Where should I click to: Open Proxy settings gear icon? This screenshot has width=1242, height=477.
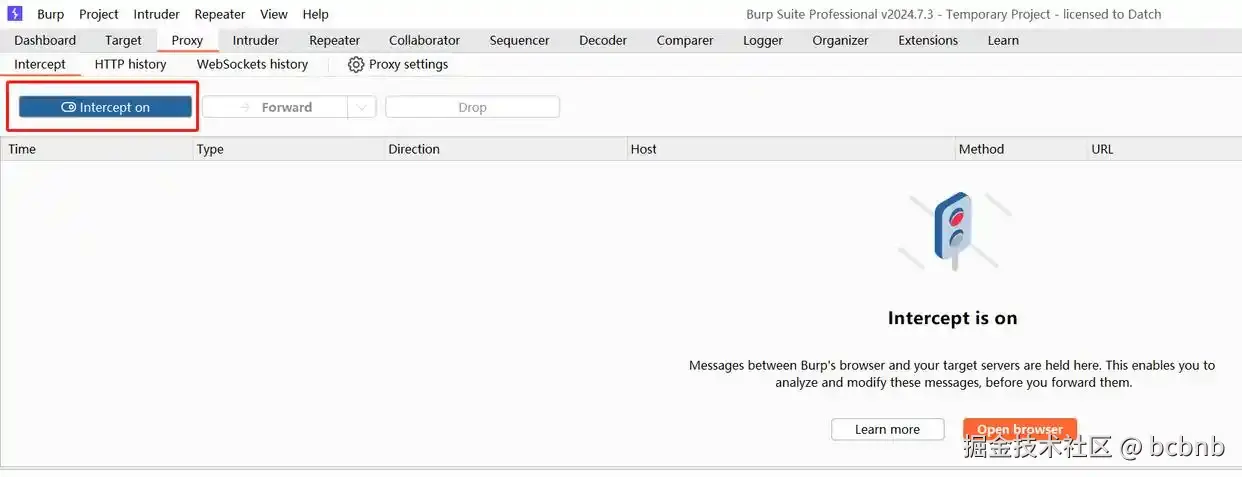pos(356,64)
